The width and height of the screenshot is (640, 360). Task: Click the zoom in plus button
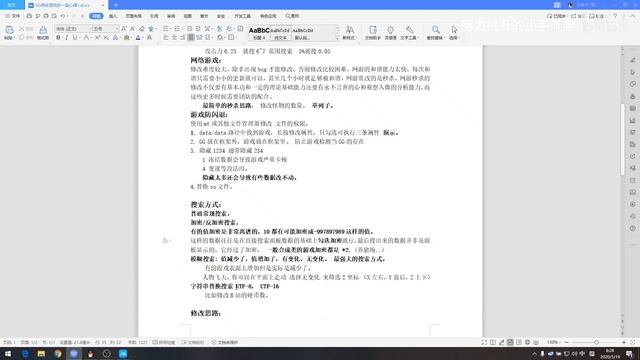tap(624, 342)
